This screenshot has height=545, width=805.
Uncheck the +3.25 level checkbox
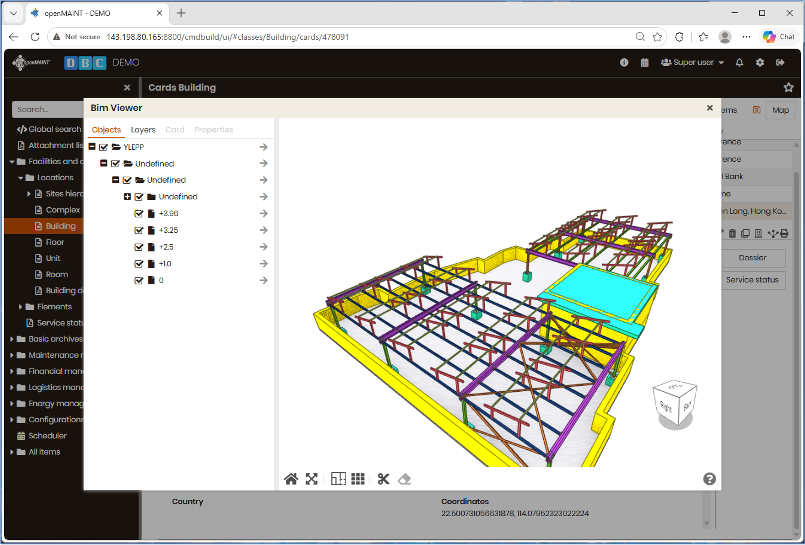tap(139, 230)
